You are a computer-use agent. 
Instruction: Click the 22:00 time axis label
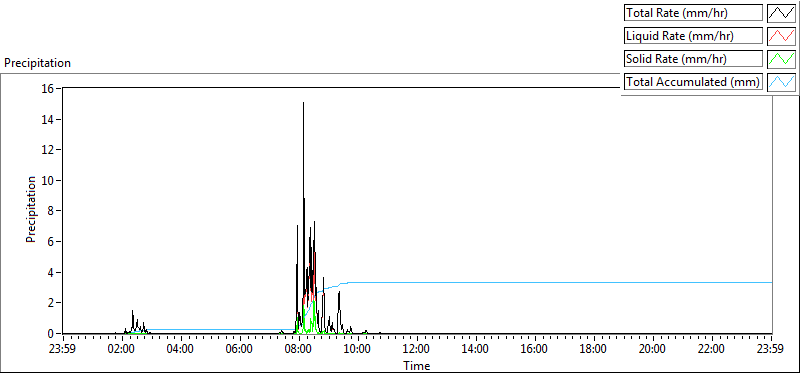click(711, 350)
